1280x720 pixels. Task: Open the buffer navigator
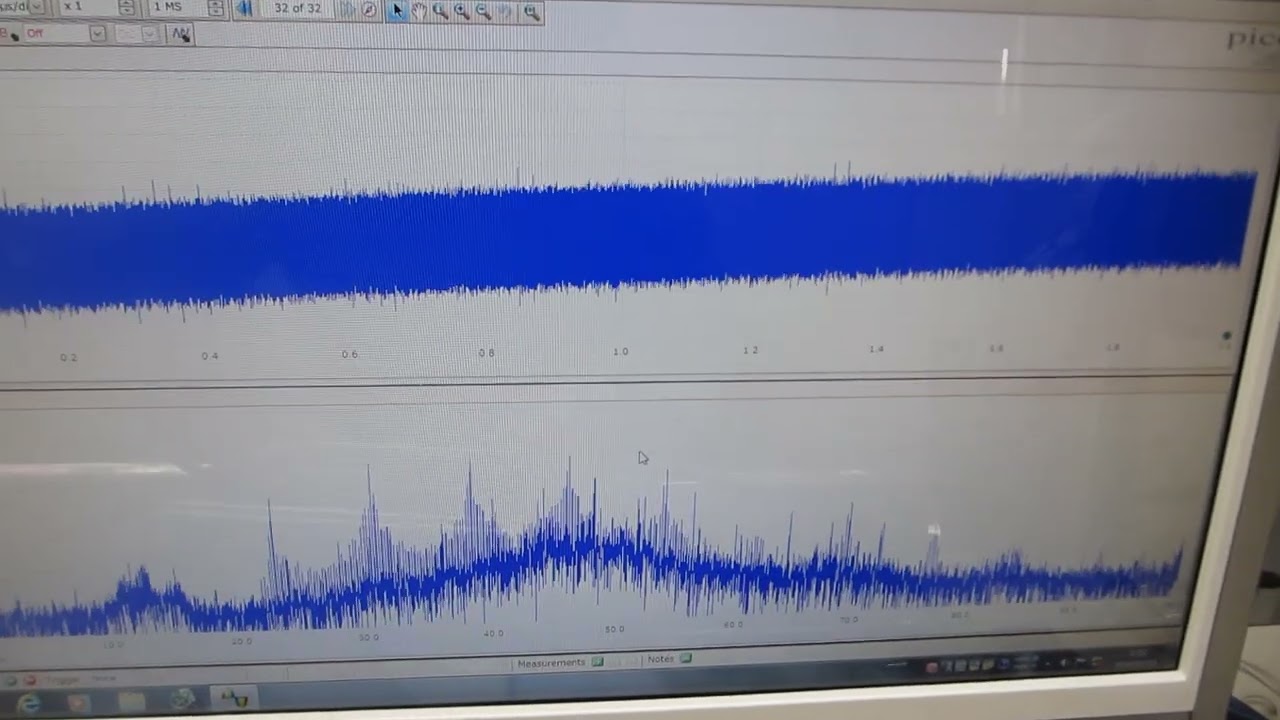tap(369, 10)
